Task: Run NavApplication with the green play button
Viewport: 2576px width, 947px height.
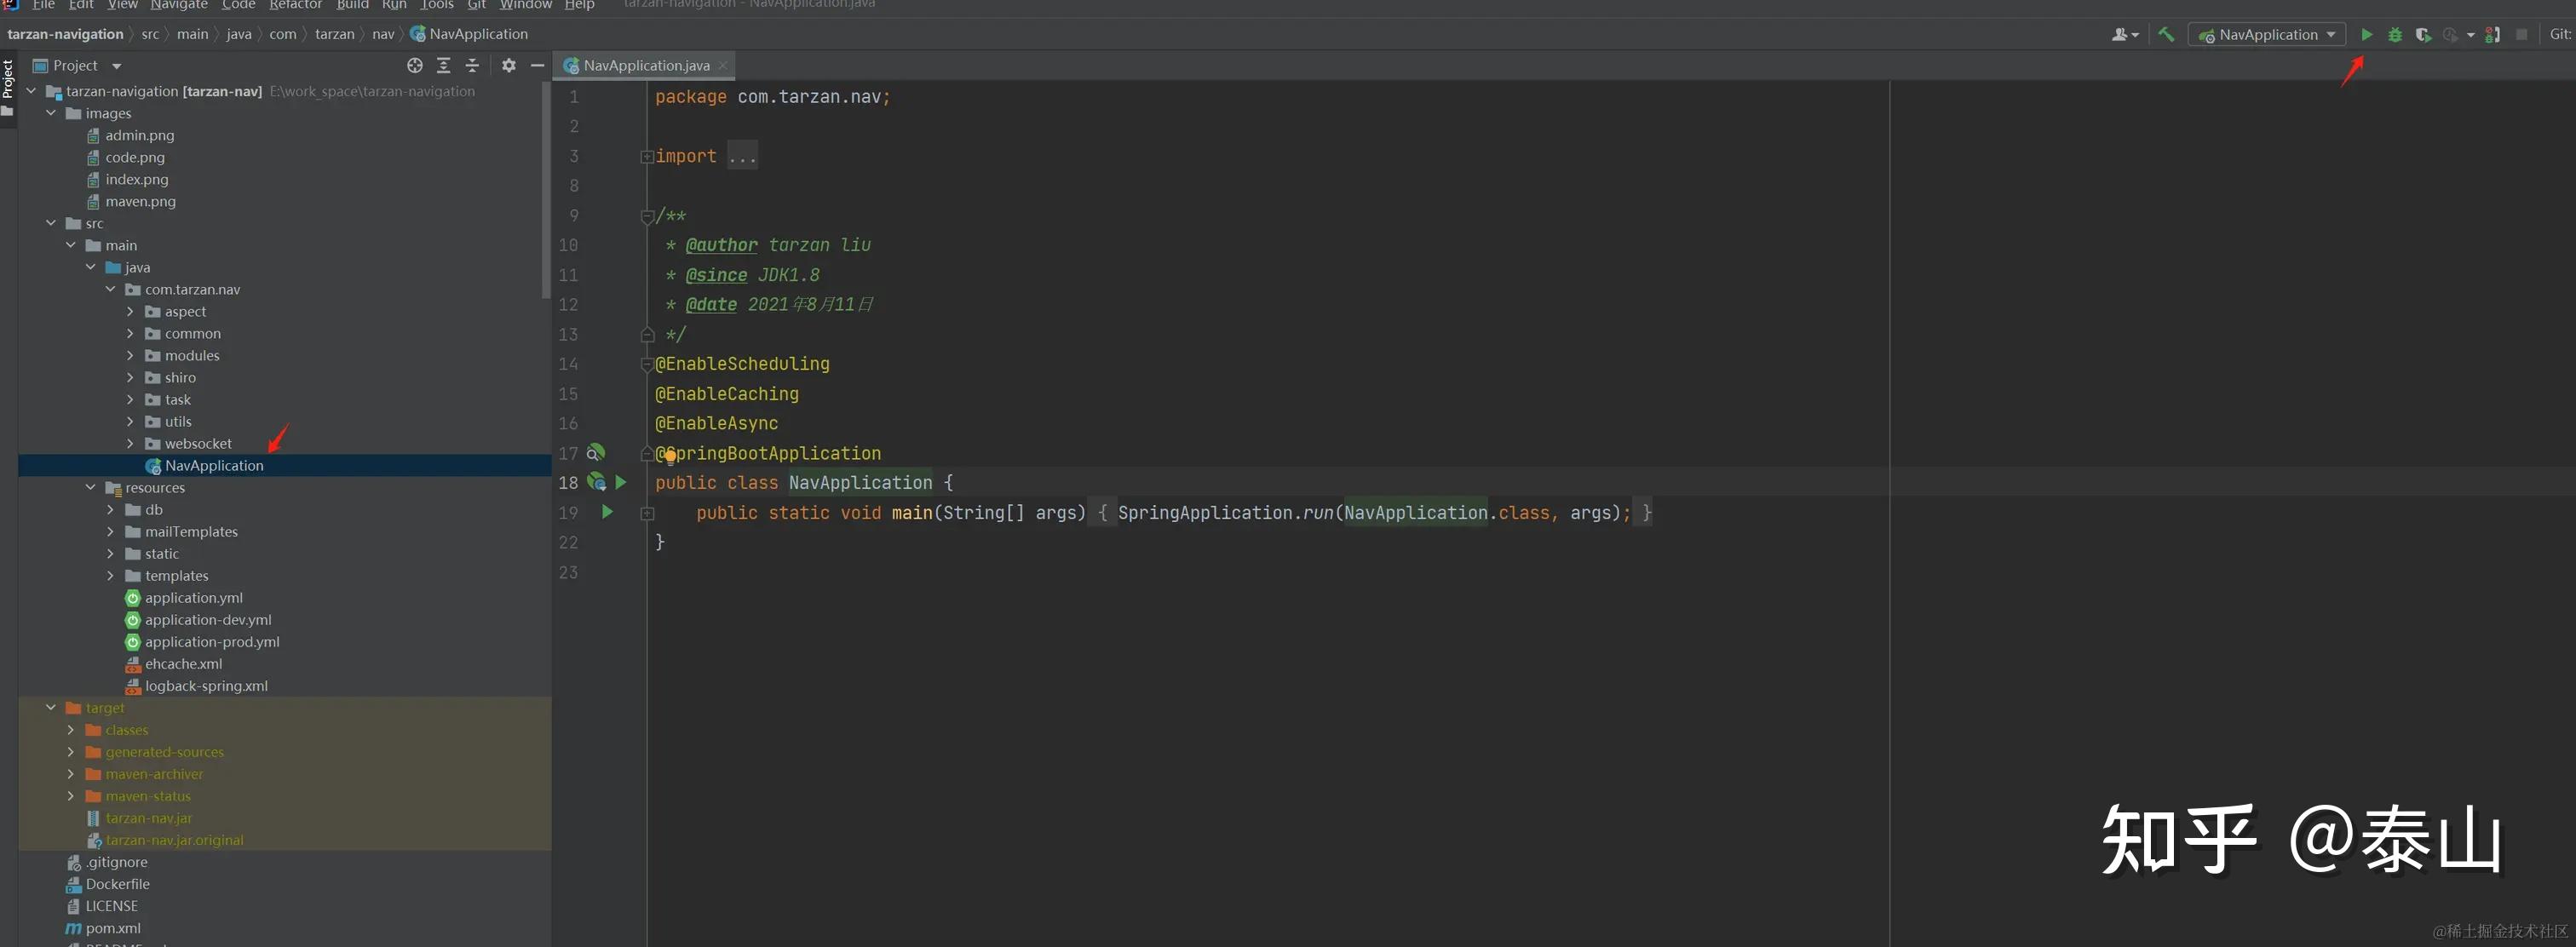Action: coord(2366,34)
